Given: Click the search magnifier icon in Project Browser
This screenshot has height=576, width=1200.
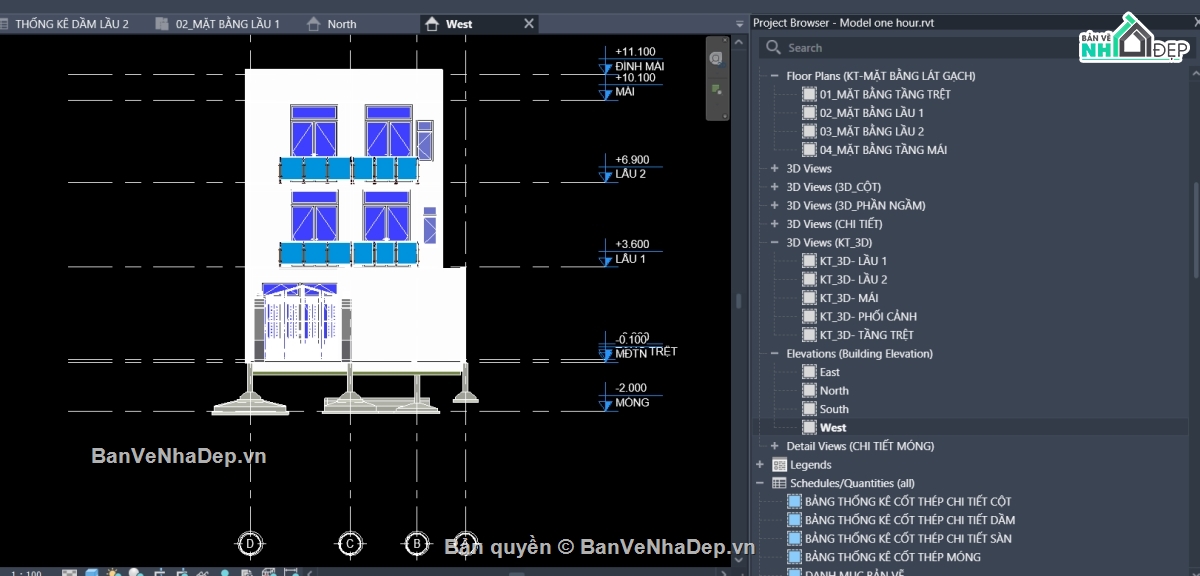Looking at the screenshot, I should click(x=773, y=47).
